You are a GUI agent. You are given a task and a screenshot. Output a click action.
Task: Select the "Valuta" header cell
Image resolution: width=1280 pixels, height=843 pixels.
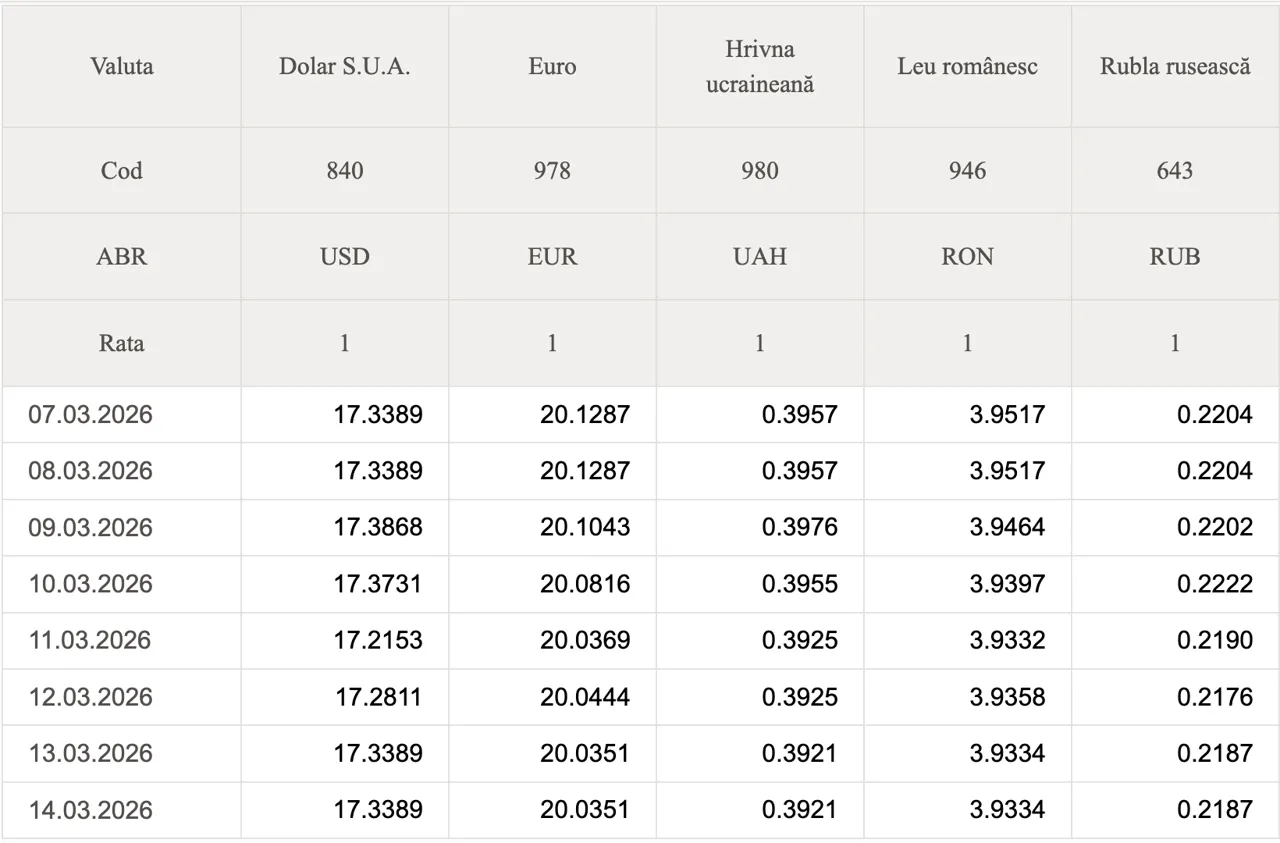[x=121, y=67]
